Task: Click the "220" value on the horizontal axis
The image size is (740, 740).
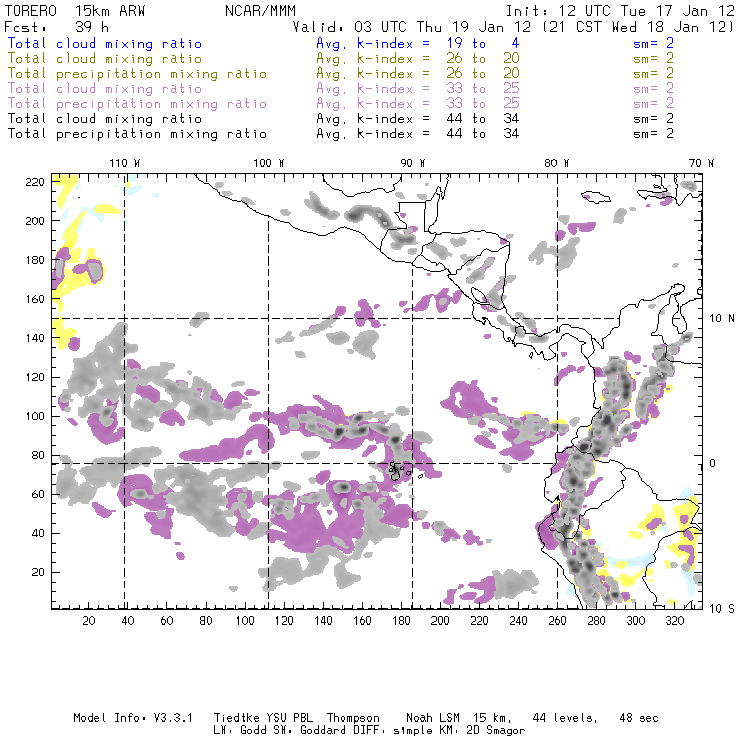Action: tap(479, 621)
